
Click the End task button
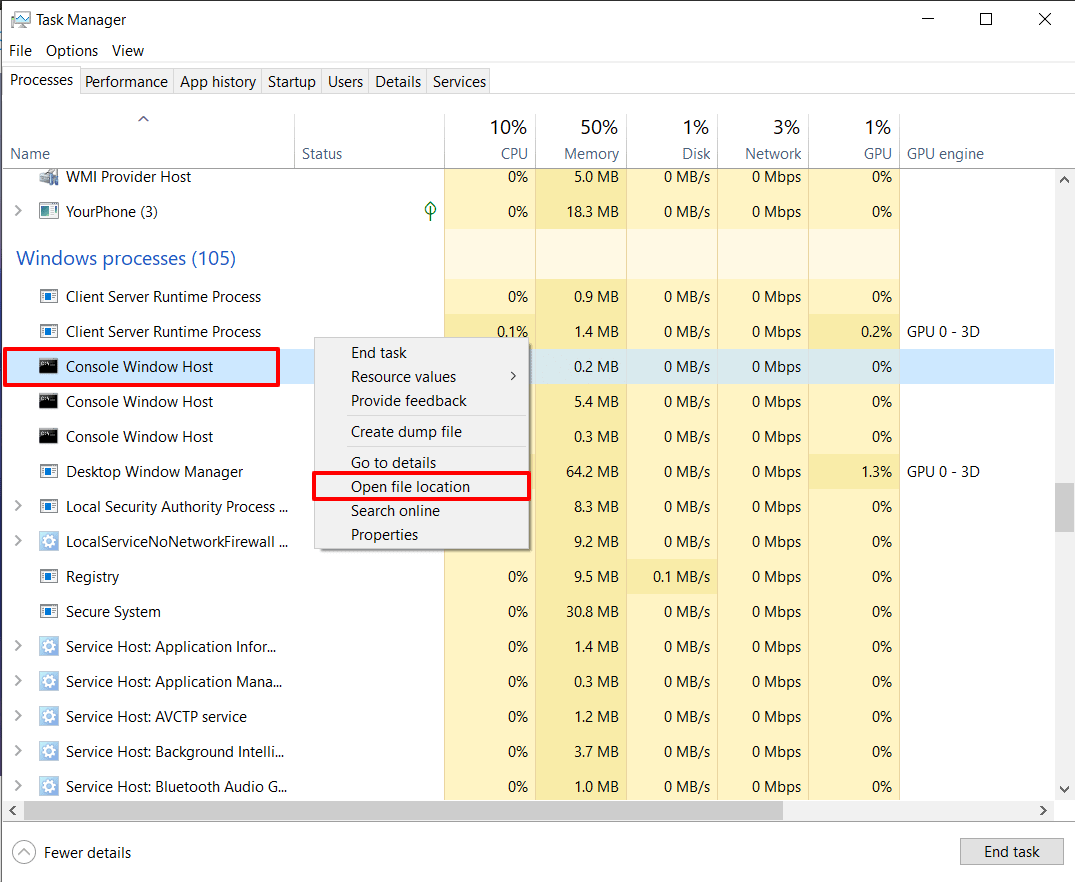[1011, 852]
